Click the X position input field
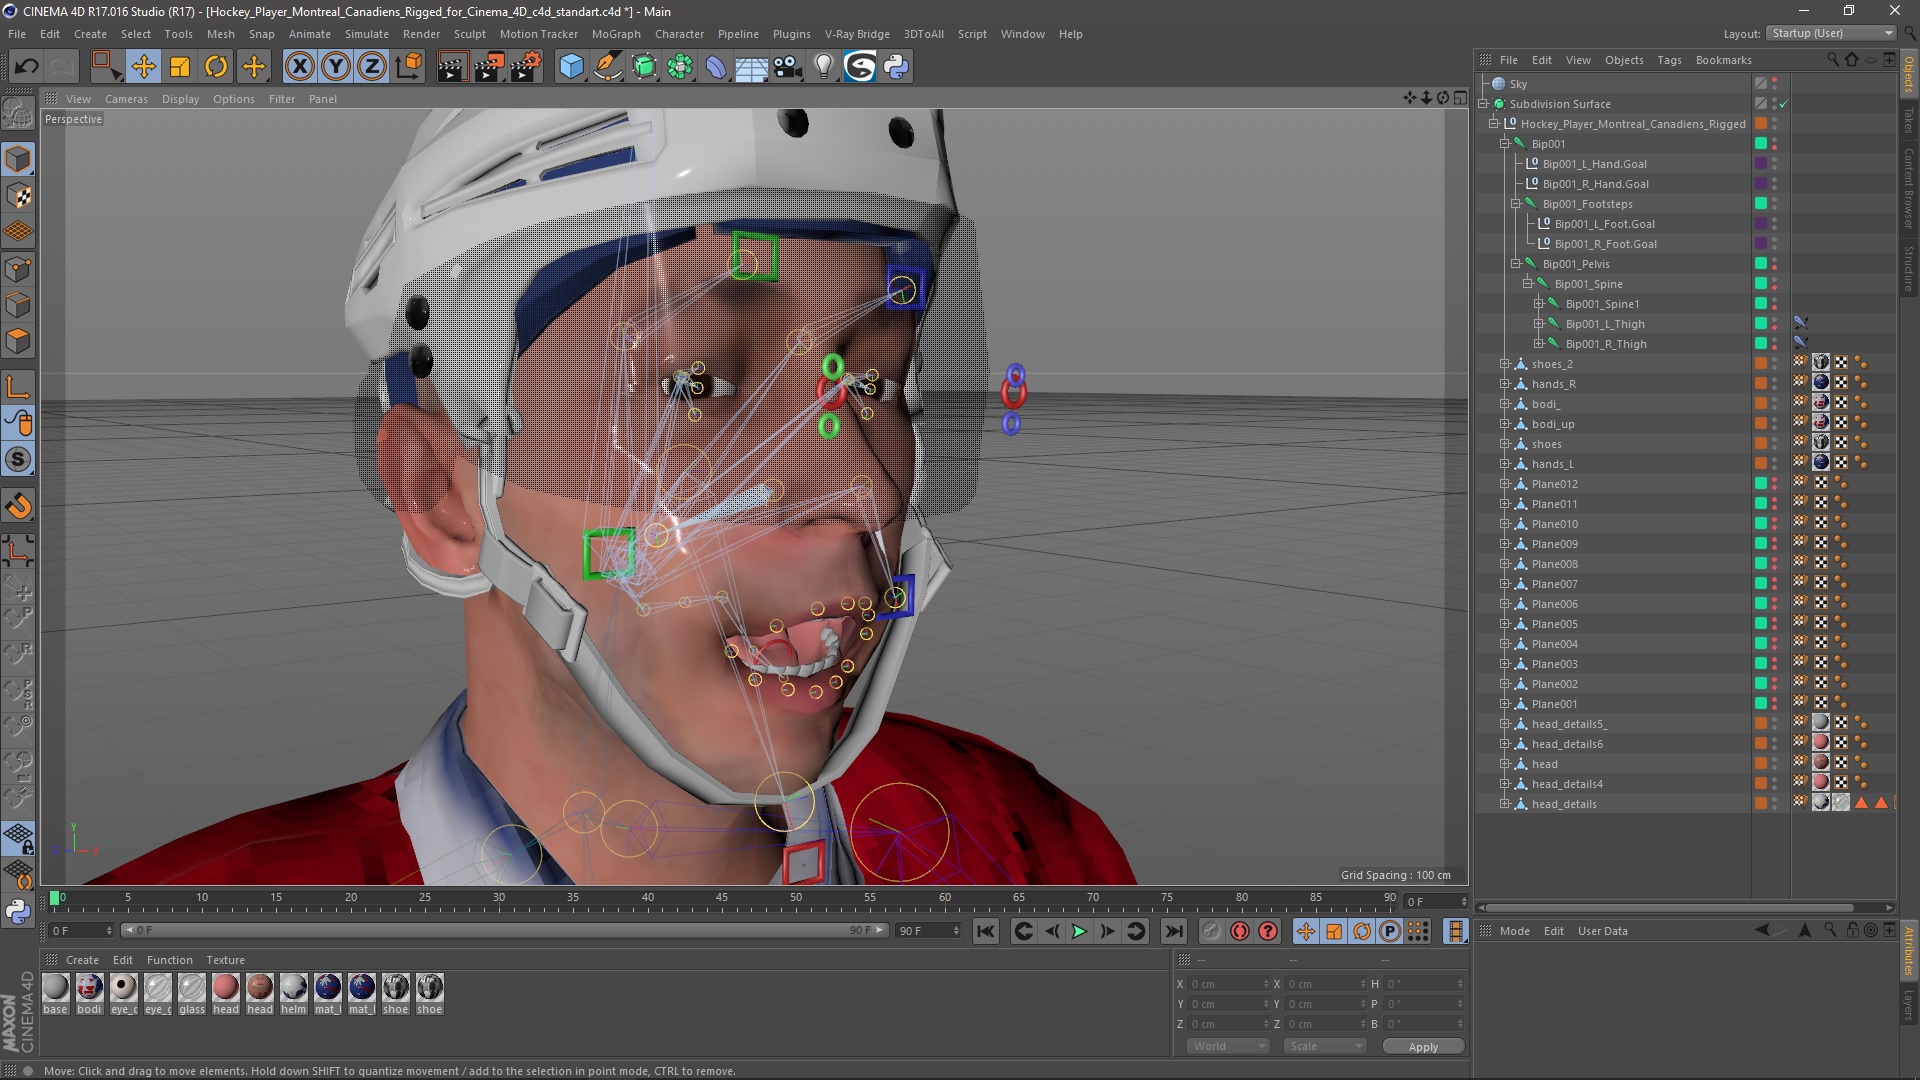Viewport: 1920px width, 1080px height. 1227,985
